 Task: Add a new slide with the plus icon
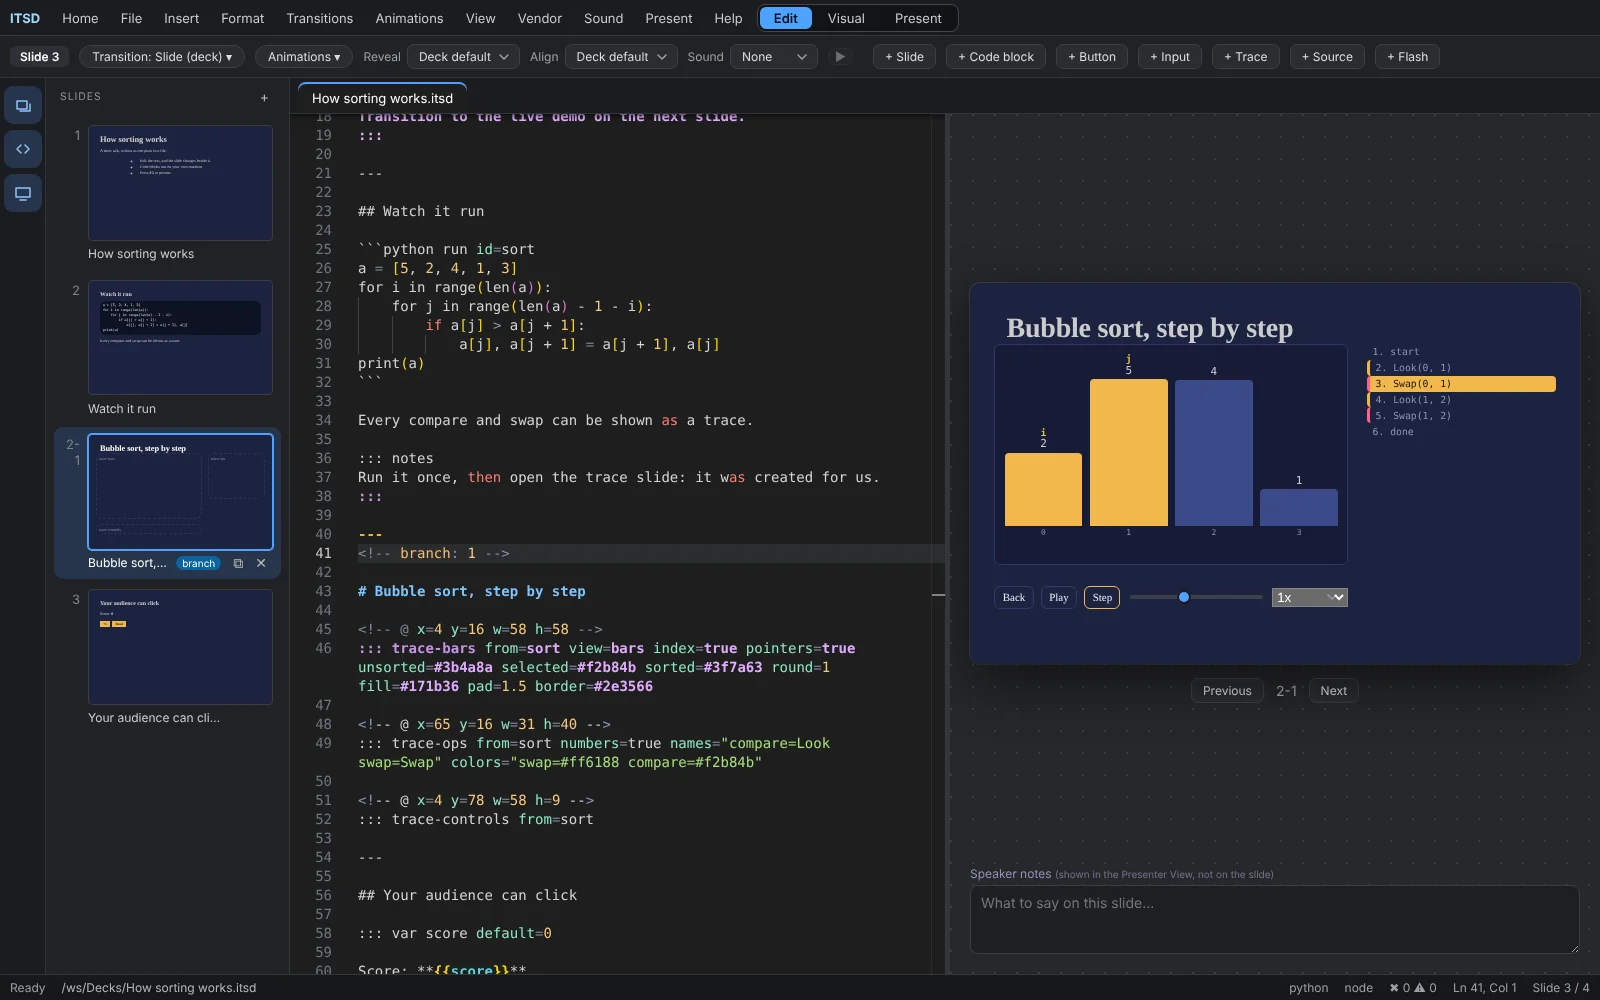(x=264, y=98)
